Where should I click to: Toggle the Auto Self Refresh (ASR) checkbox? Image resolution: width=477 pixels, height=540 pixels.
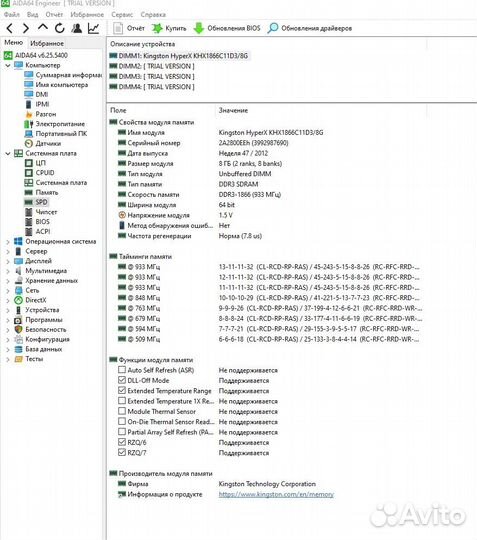click(122, 370)
